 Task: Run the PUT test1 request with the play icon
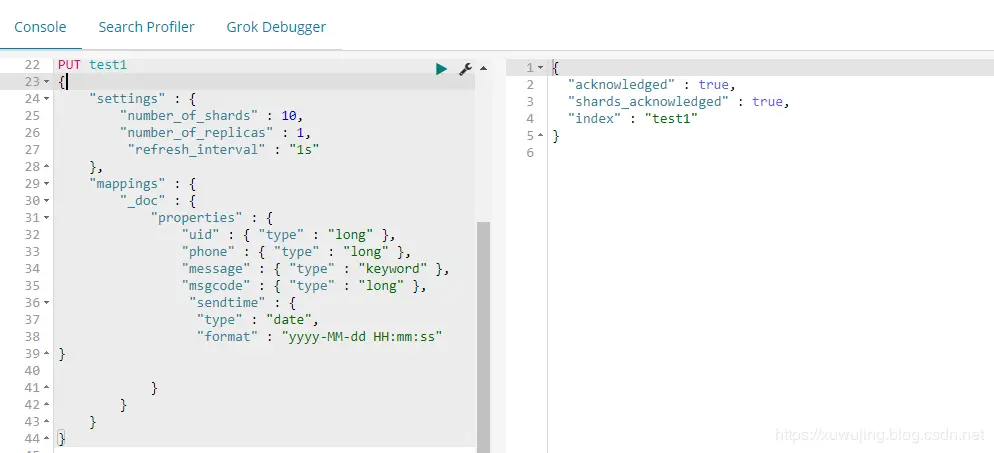coord(441,69)
